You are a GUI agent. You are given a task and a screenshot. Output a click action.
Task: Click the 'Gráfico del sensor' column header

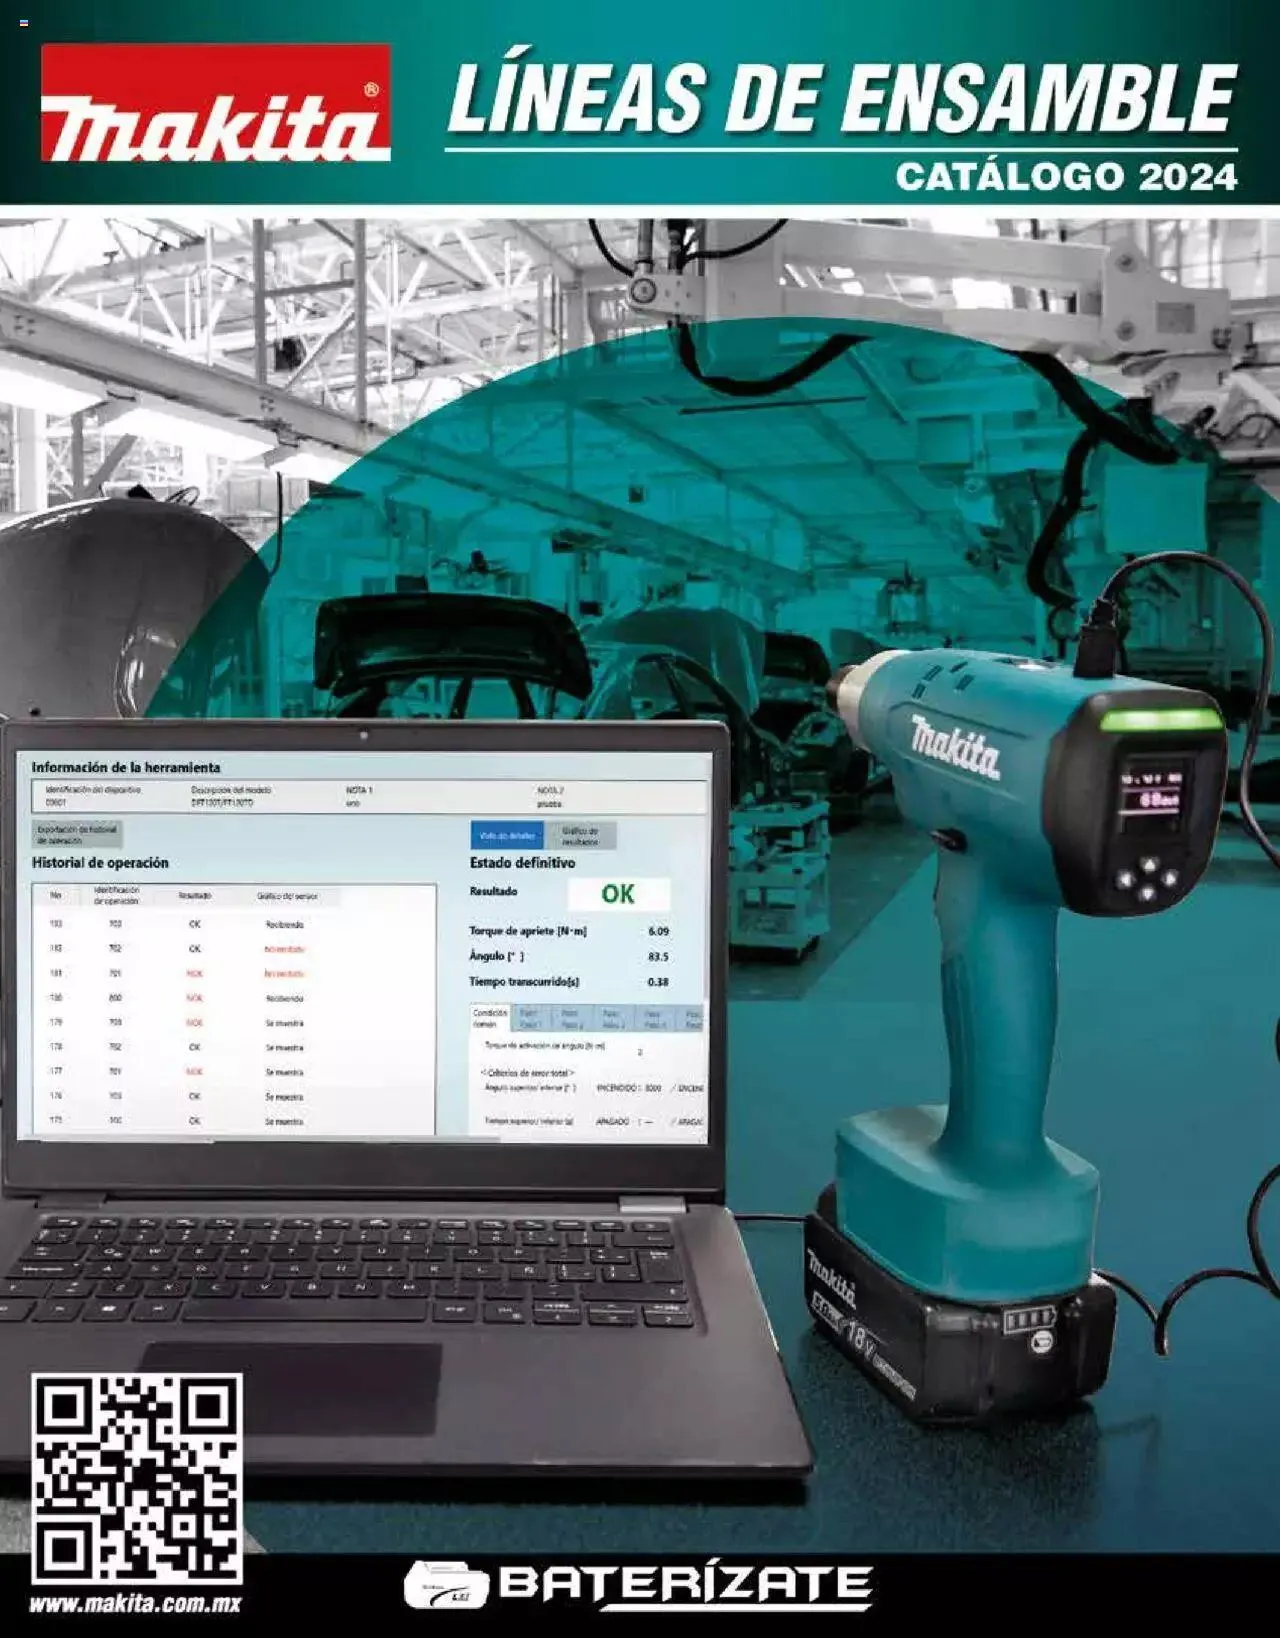(x=286, y=897)
